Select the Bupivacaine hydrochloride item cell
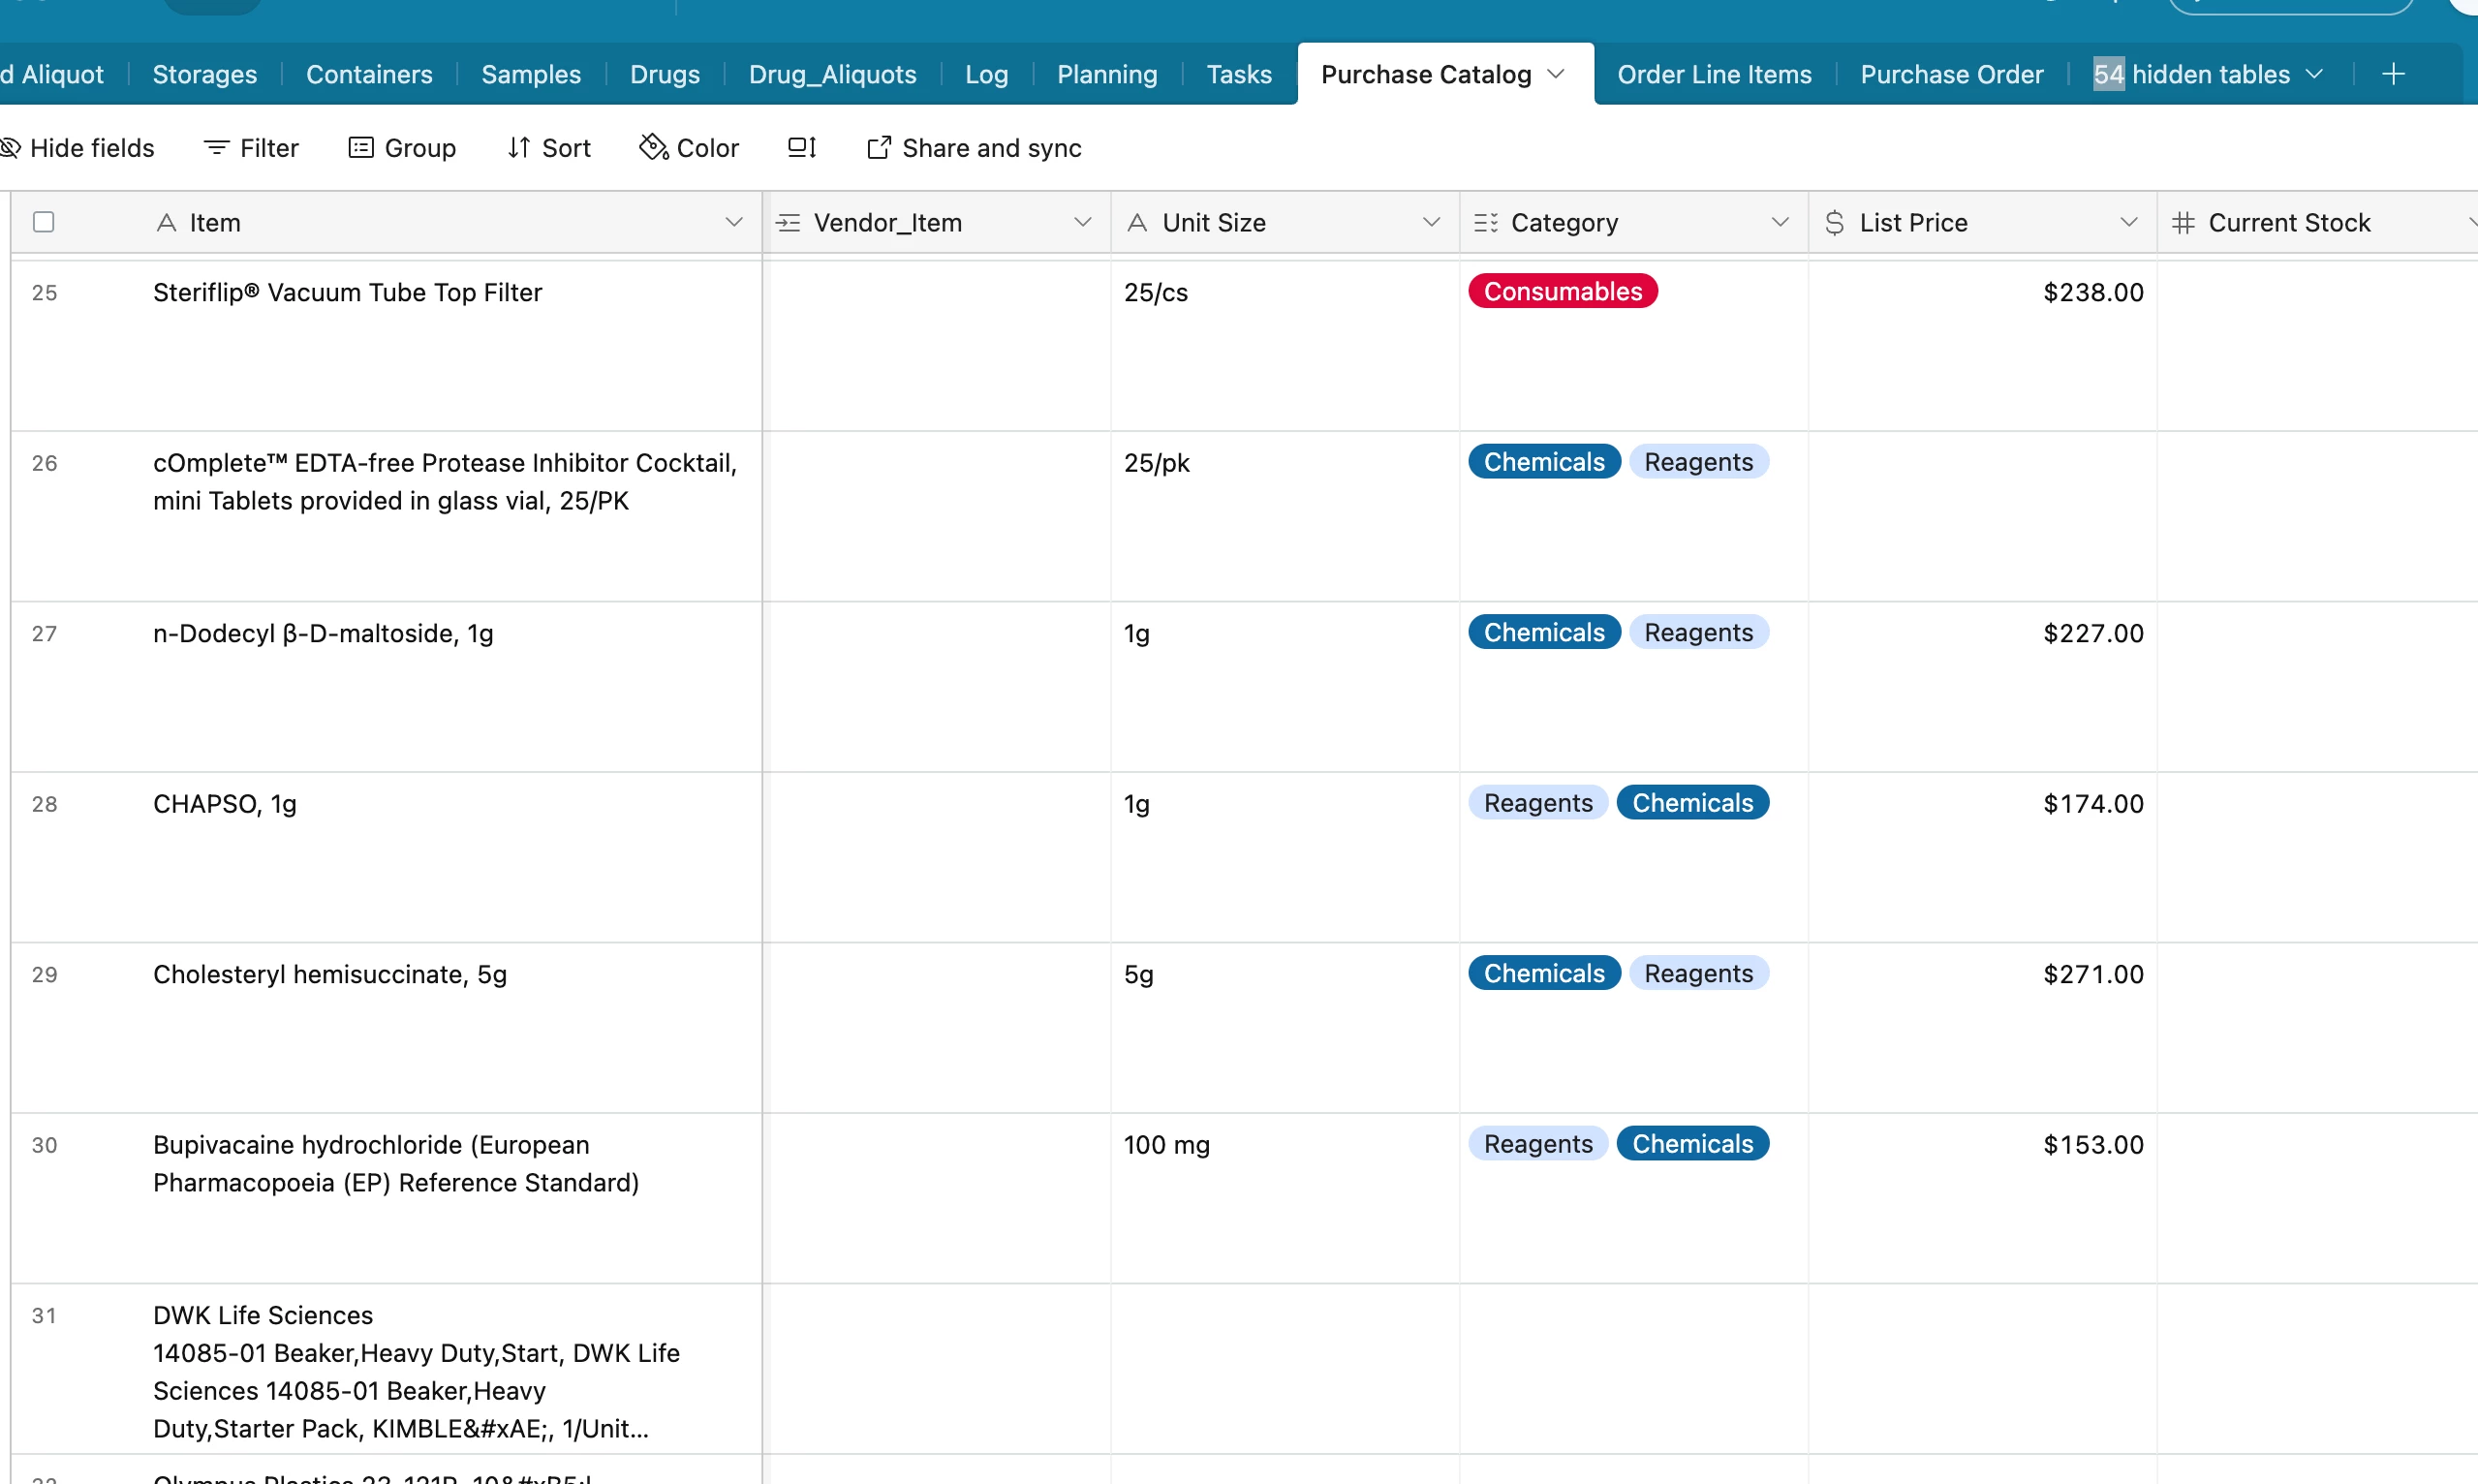The image size is (2478, 1484). click(386, 1199)
